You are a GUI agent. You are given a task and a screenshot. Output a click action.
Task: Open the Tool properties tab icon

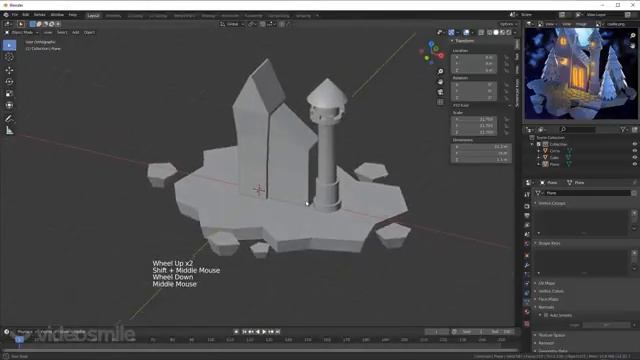pos(527,195)
